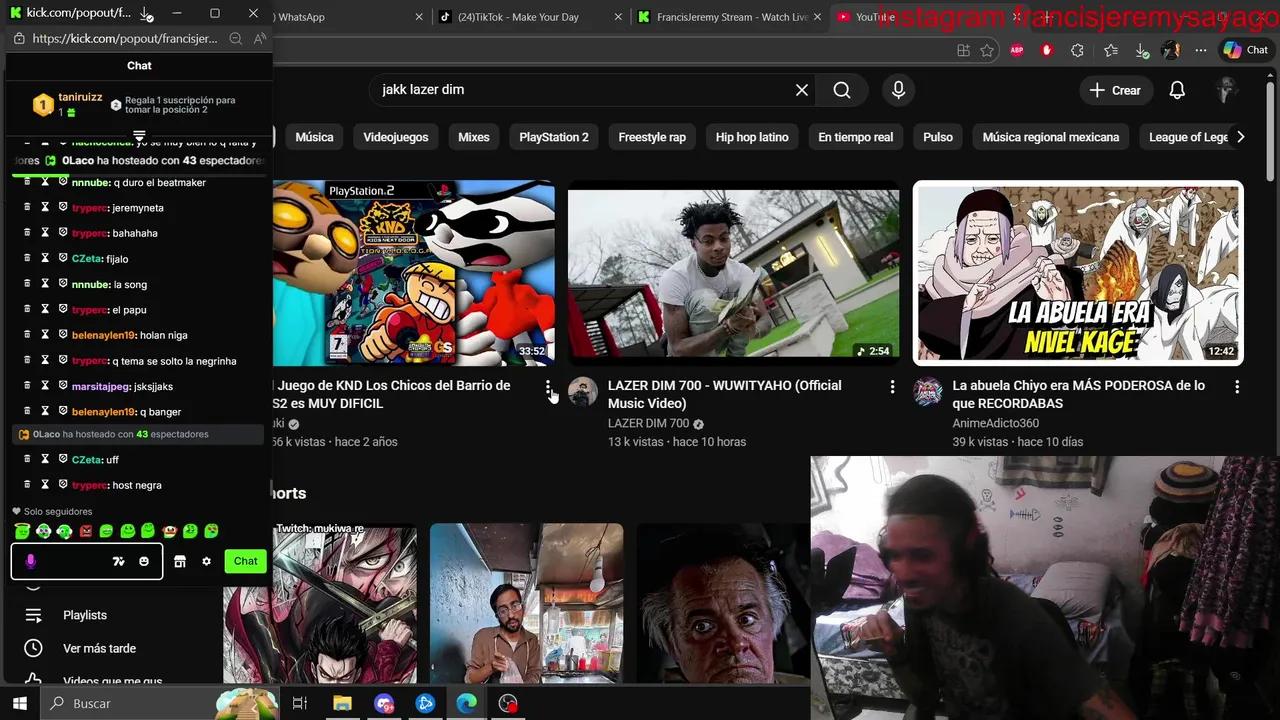Open Microsoft Edge from the taskbar

coord(467,704)
